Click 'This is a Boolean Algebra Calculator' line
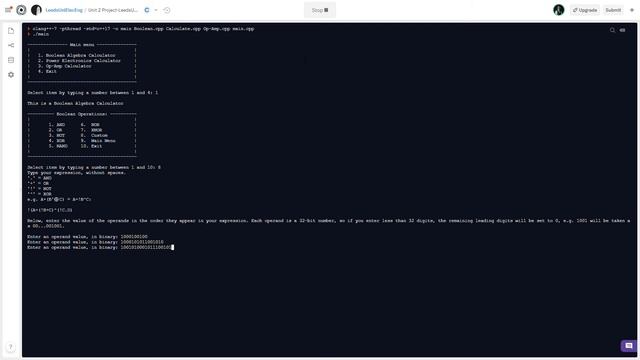Screen dimensions: 640x360 point(76,103)
